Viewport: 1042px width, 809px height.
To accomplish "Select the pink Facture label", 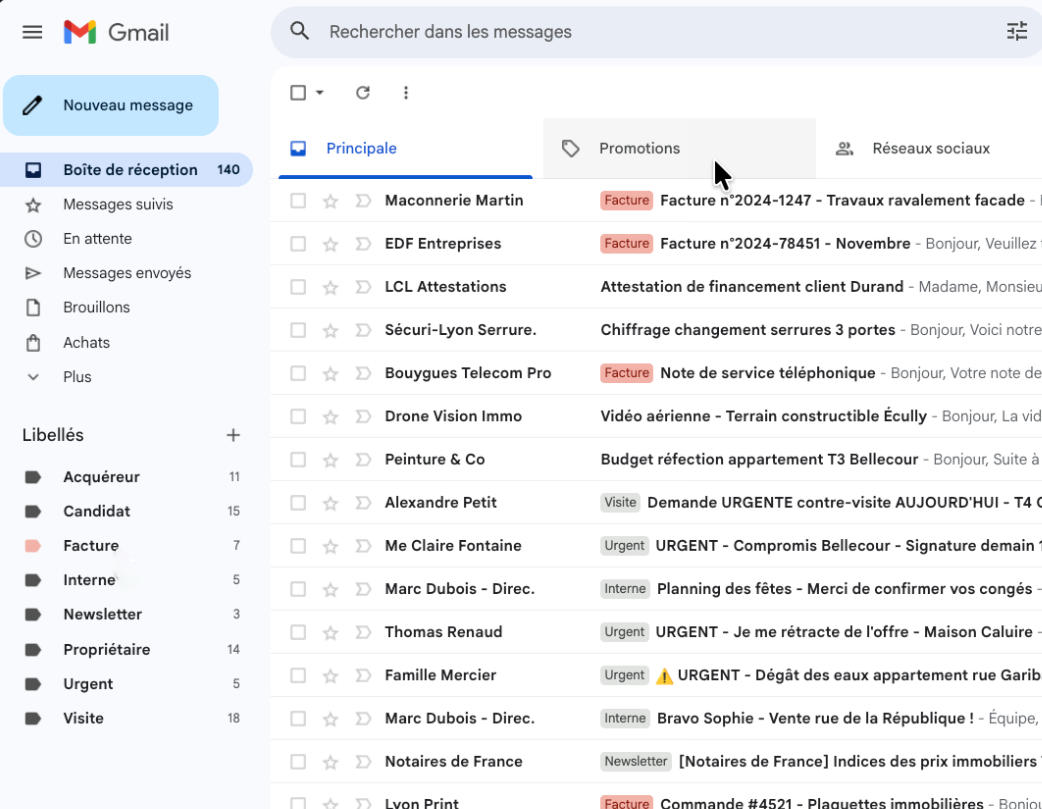I will pos(90,546).
